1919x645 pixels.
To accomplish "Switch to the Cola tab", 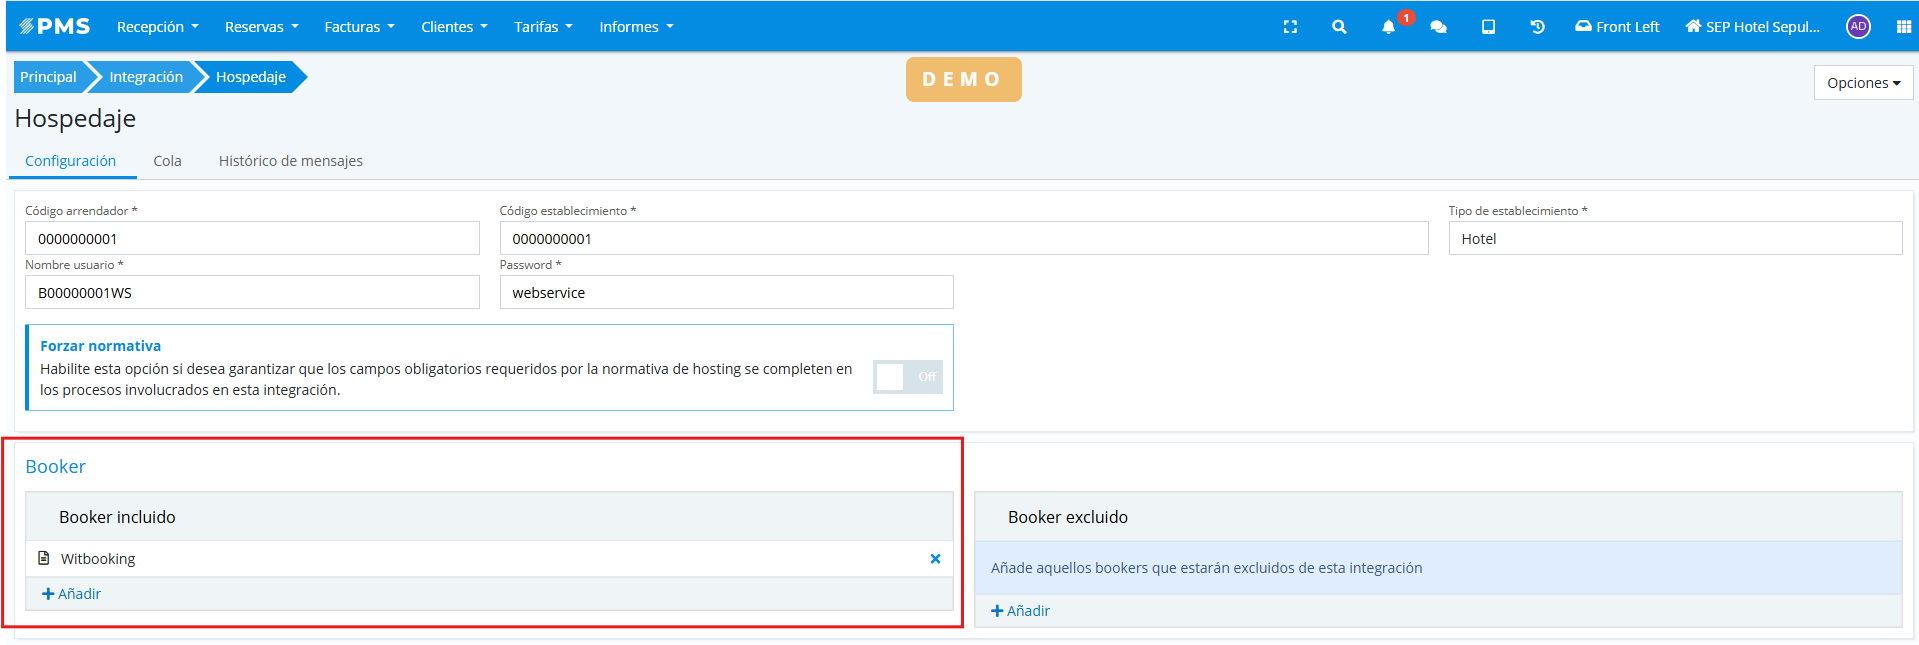I will [x=167, y=161].
